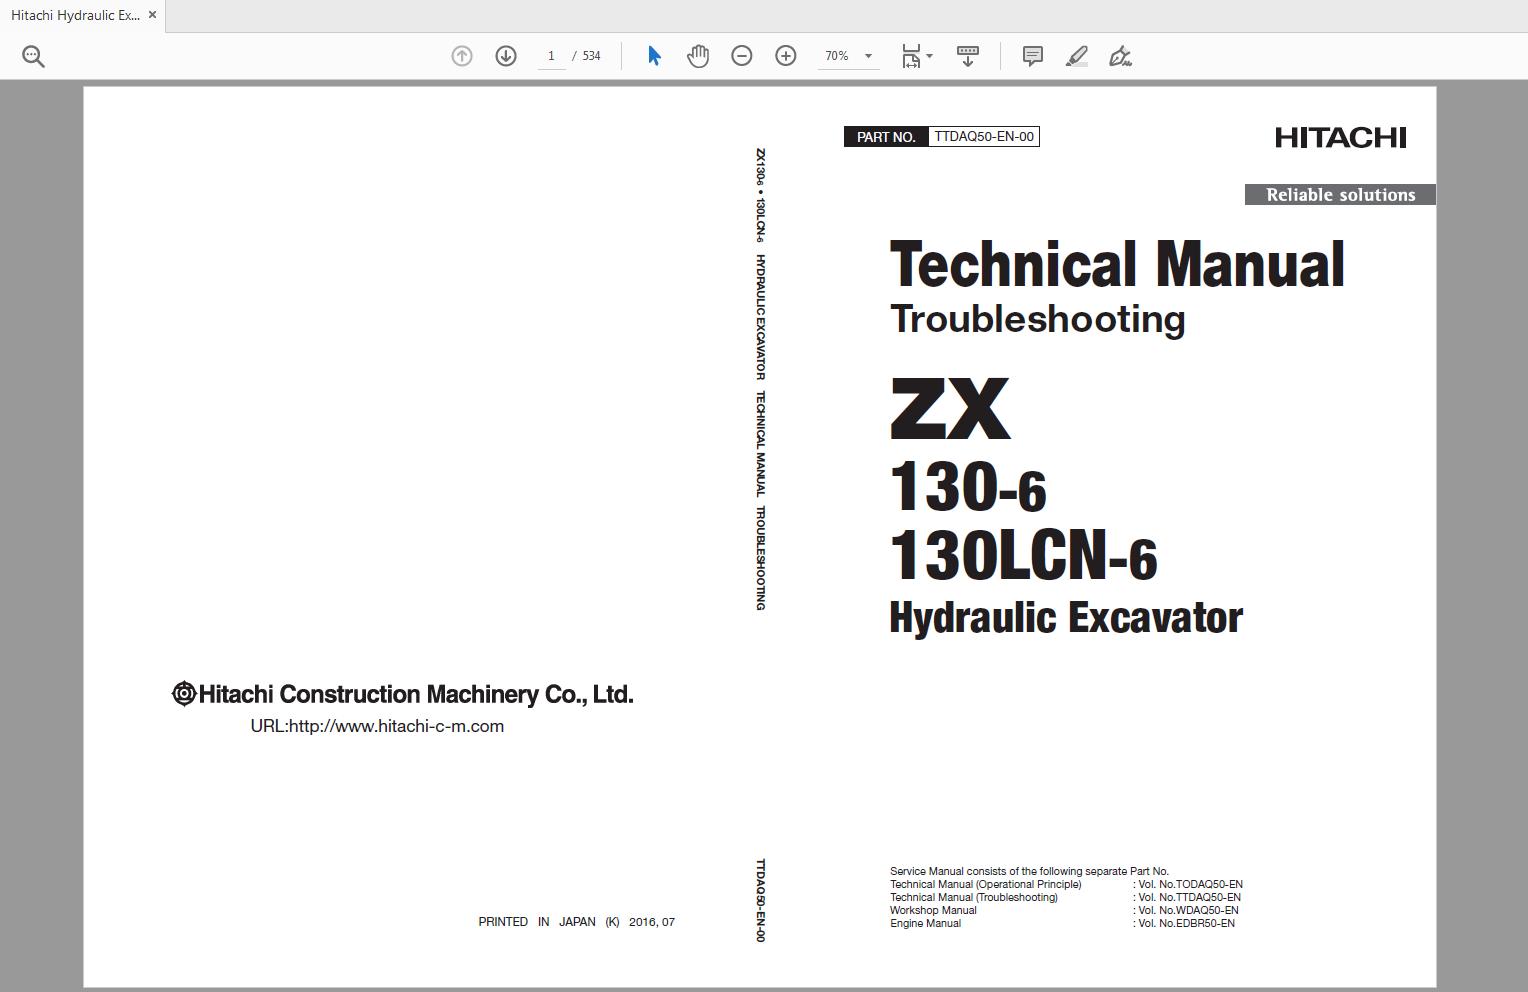The image size is (1528, 992).
Task: Click the part number TTDAQ50-EN-00 box
Action: pyautogui.click(x=984, y=136)
